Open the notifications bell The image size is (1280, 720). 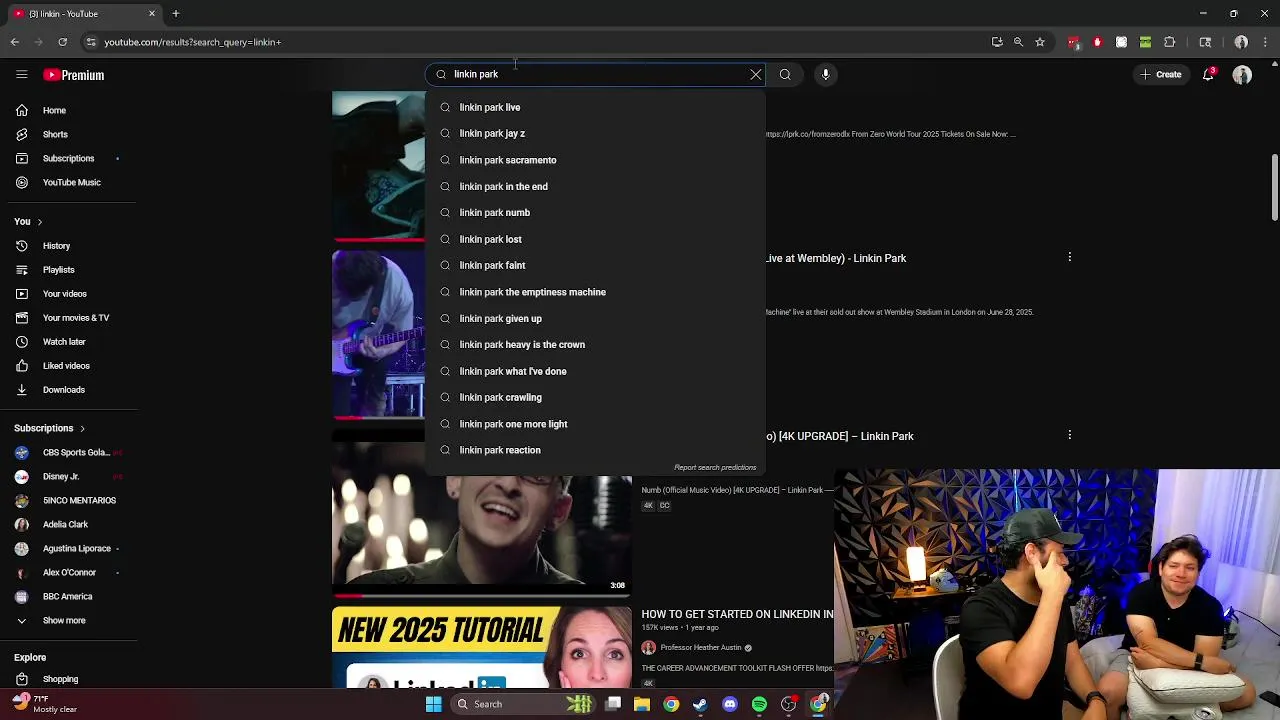pyautogui.click(x=1209, y=75)
